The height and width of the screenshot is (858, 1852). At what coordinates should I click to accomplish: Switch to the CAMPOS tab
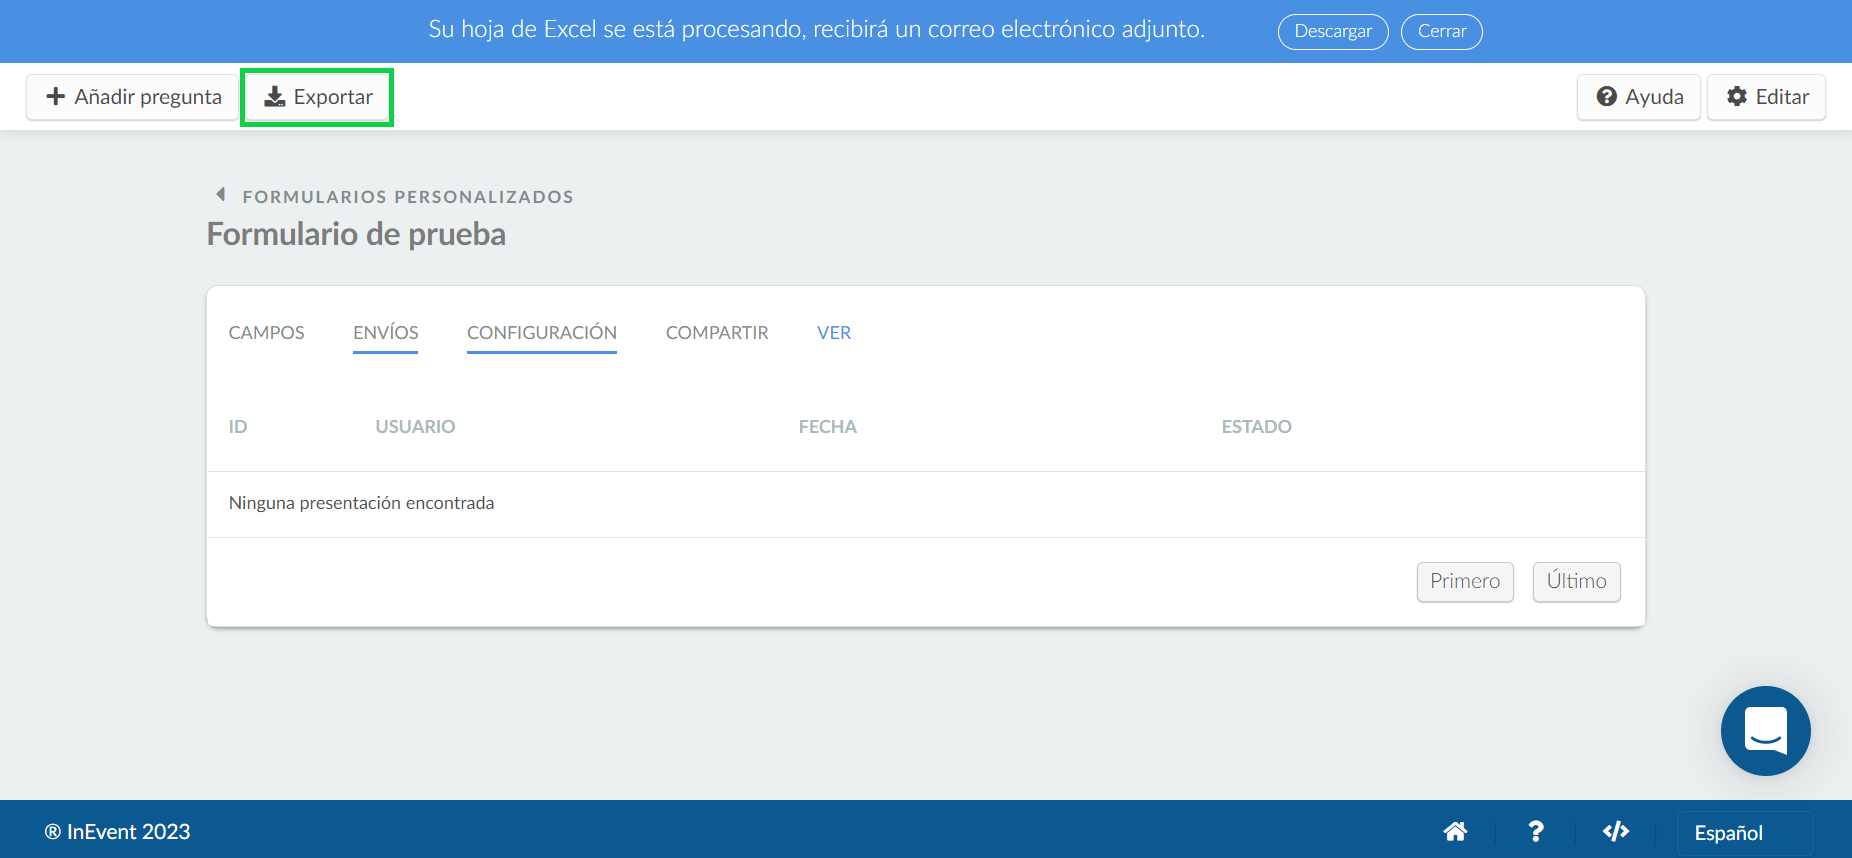[267, 333]
